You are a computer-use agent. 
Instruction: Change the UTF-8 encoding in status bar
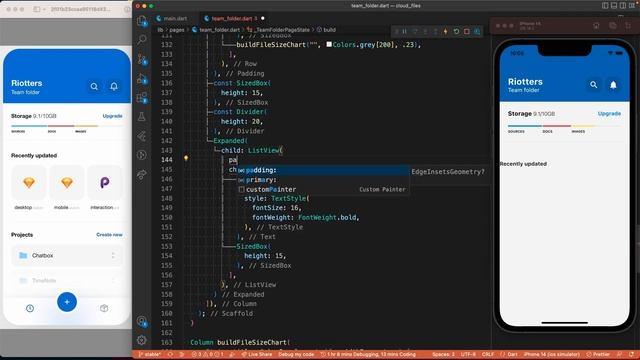(468, 354)
